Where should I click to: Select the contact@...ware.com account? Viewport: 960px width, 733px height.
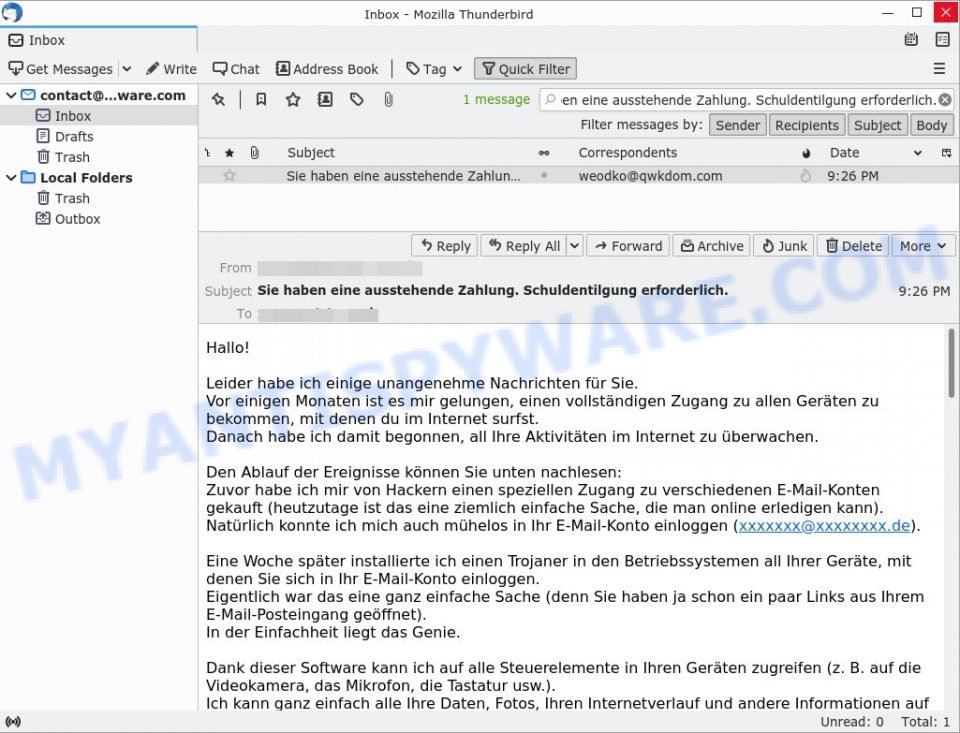click(113, 95)
